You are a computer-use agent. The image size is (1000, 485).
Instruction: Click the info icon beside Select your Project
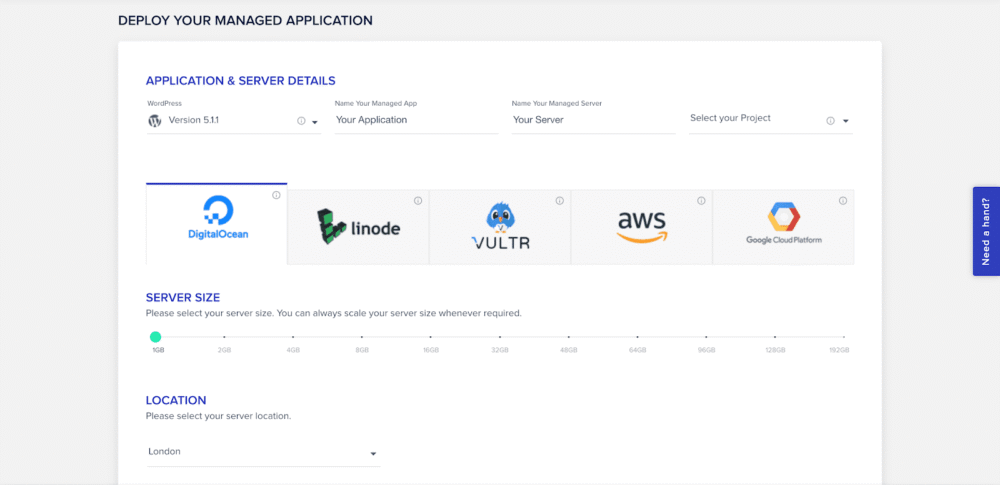click(x=830, y=121)
